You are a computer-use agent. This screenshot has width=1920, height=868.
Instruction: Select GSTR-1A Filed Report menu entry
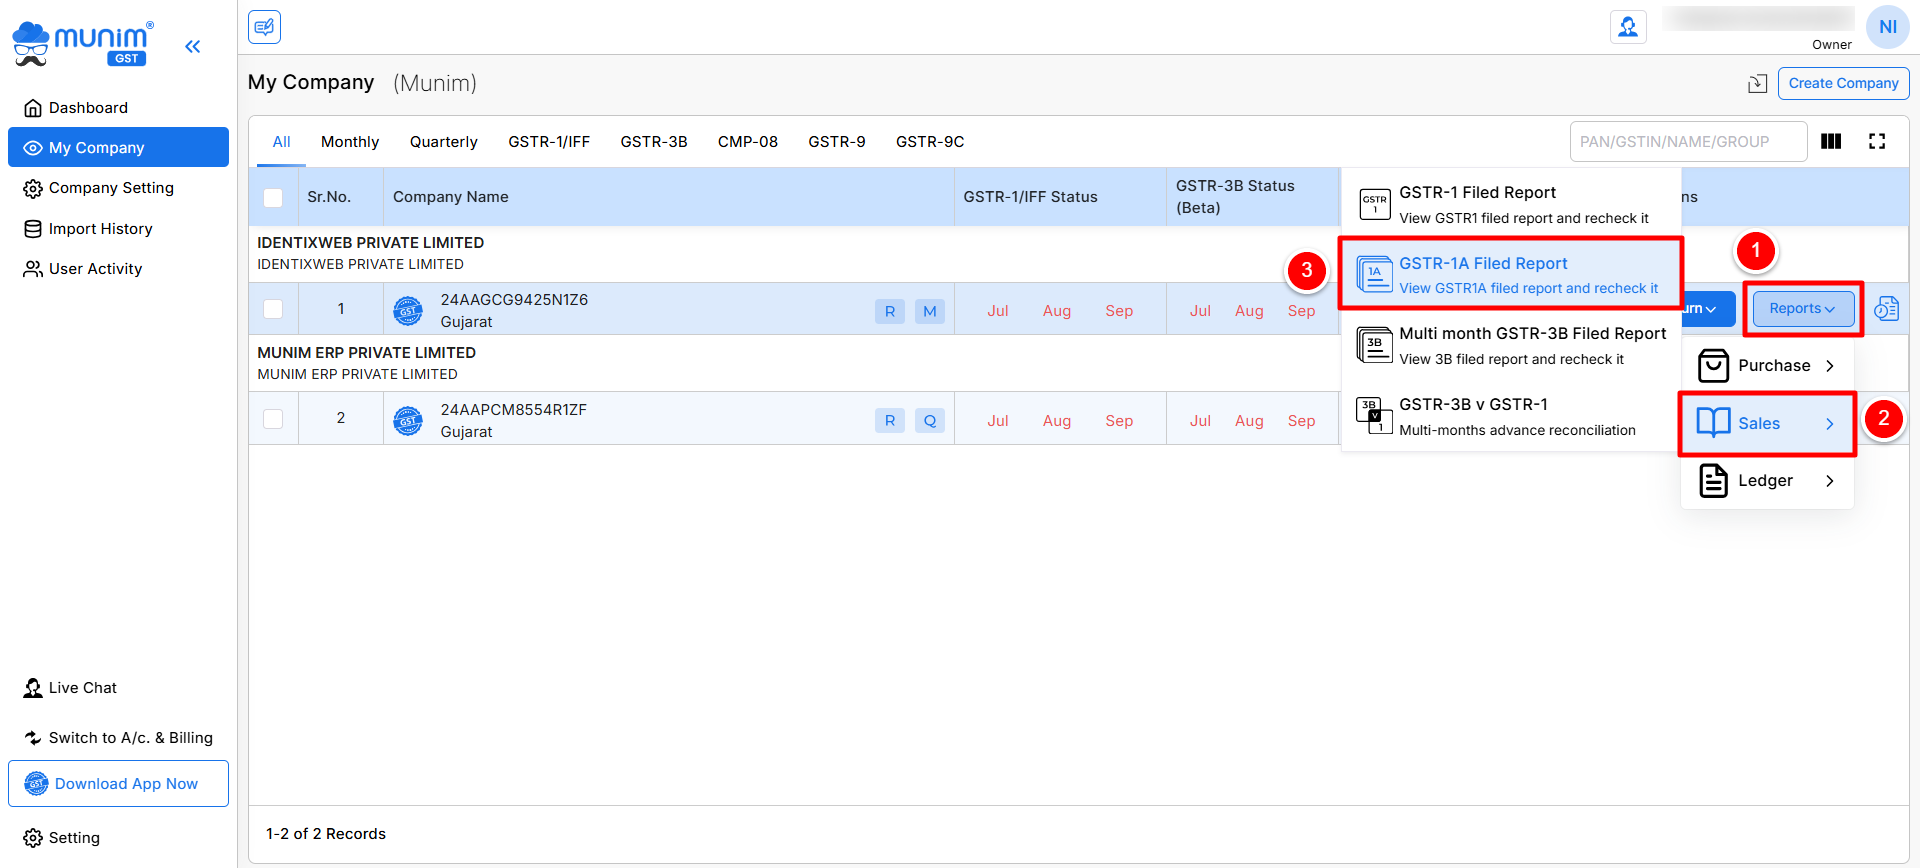(1511, 274)
